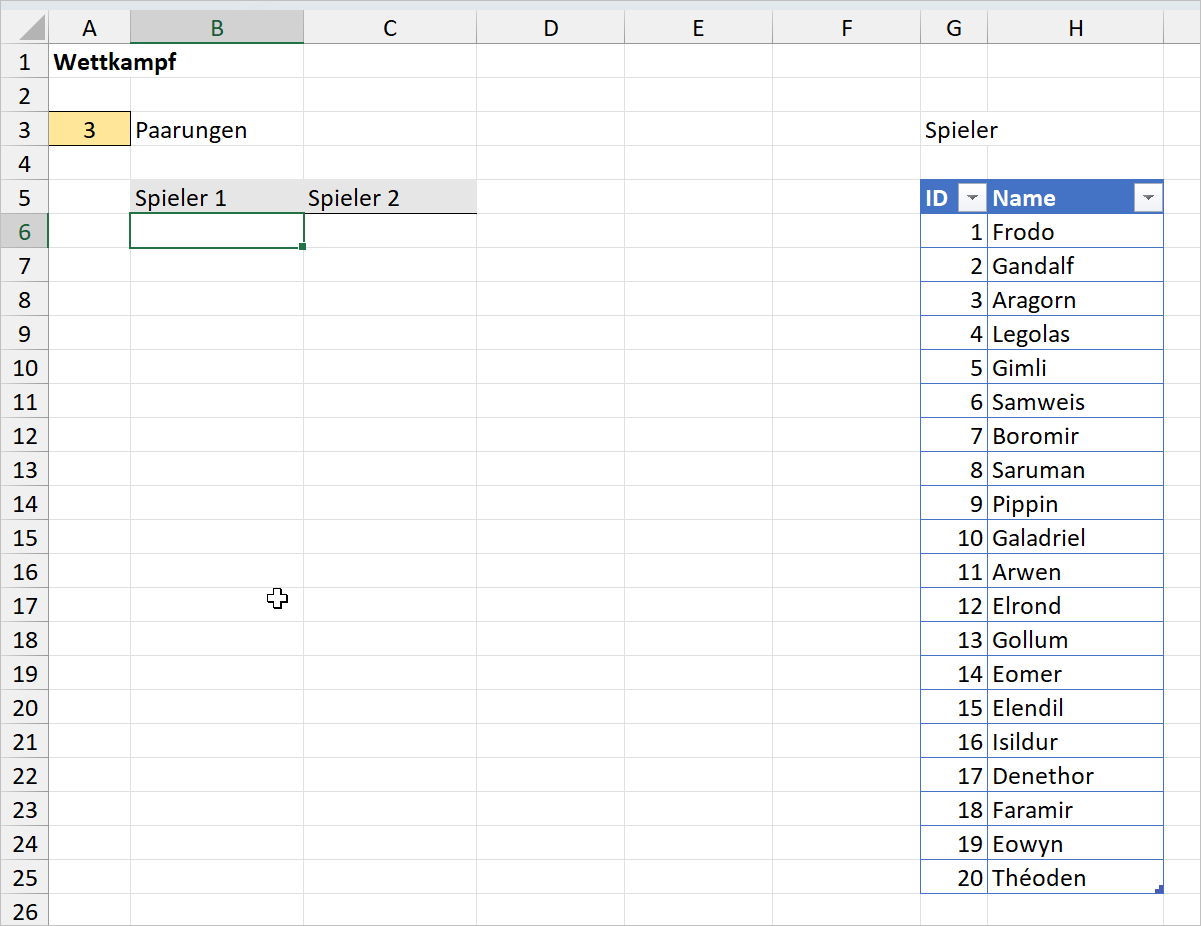Open the Name column filter dropdown

pos(1148,198)
